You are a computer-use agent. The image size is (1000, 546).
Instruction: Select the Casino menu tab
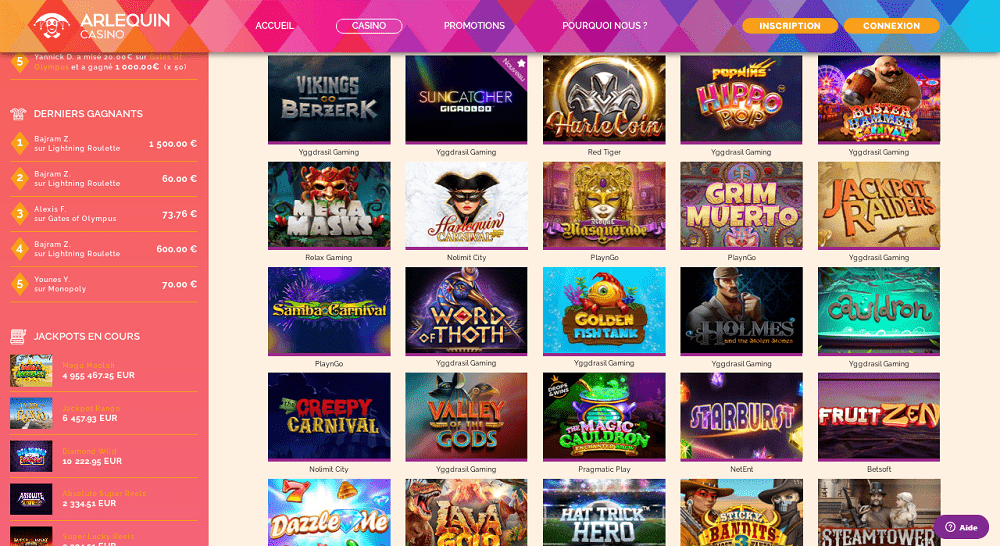point(369,26)
